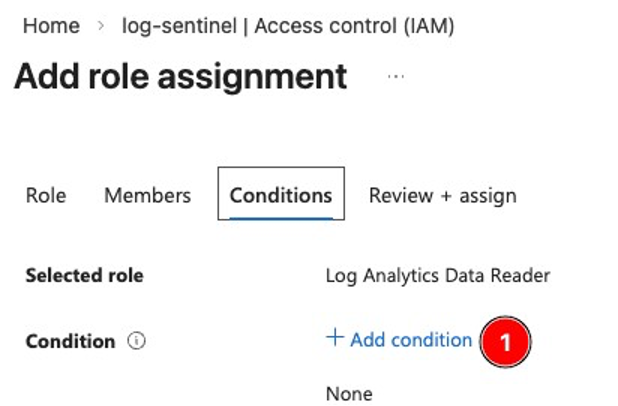Screen dimensions: 618x406
Task: Click the Add condition link text
Action: tap(411, 340)
